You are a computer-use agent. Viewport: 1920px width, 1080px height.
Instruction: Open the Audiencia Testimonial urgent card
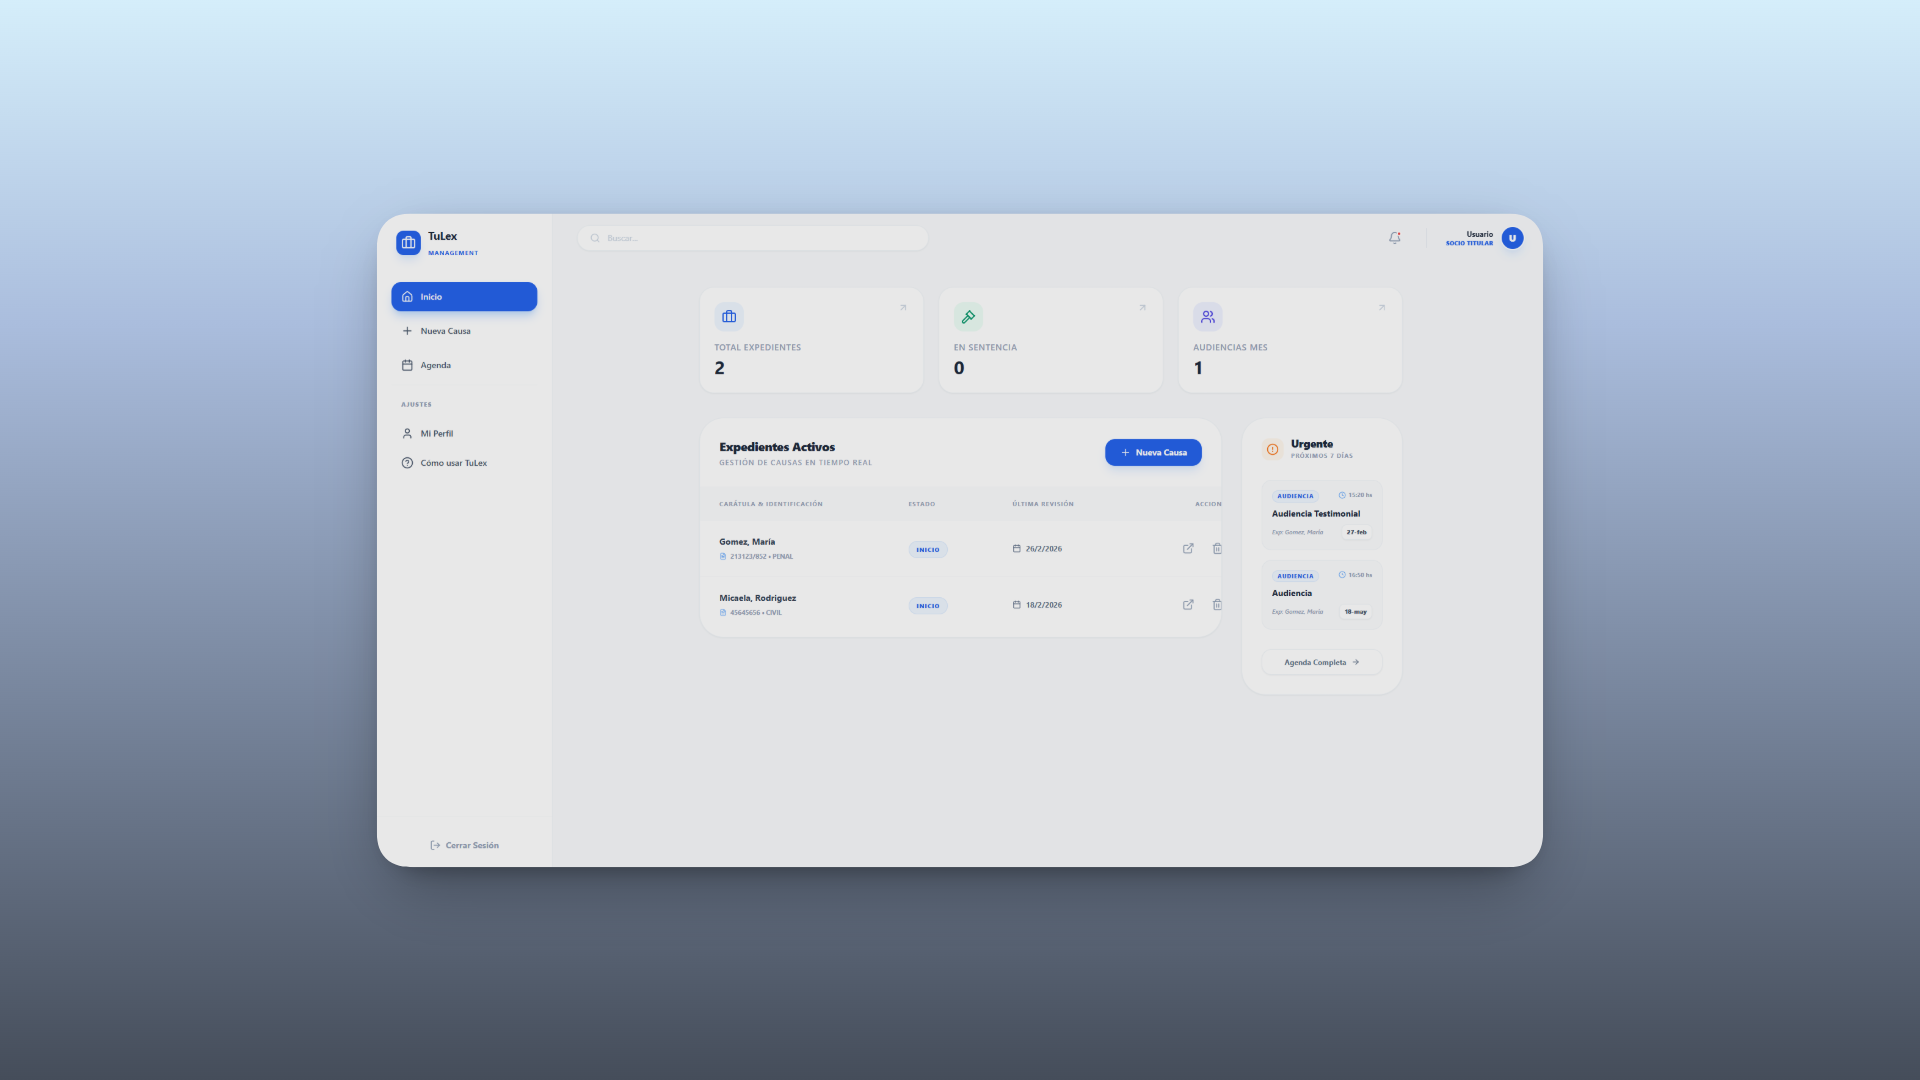(1322, 515)
